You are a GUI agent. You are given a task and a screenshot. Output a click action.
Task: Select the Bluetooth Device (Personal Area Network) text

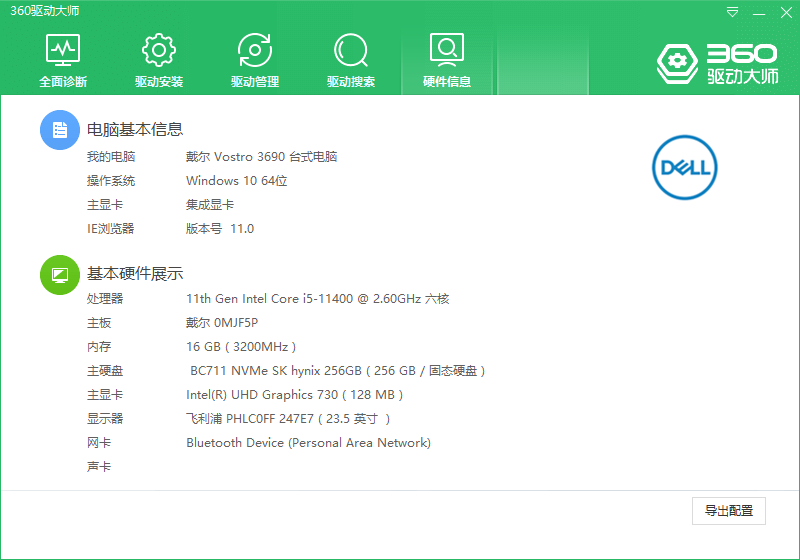pyautogui.click(x=308, y=443)
